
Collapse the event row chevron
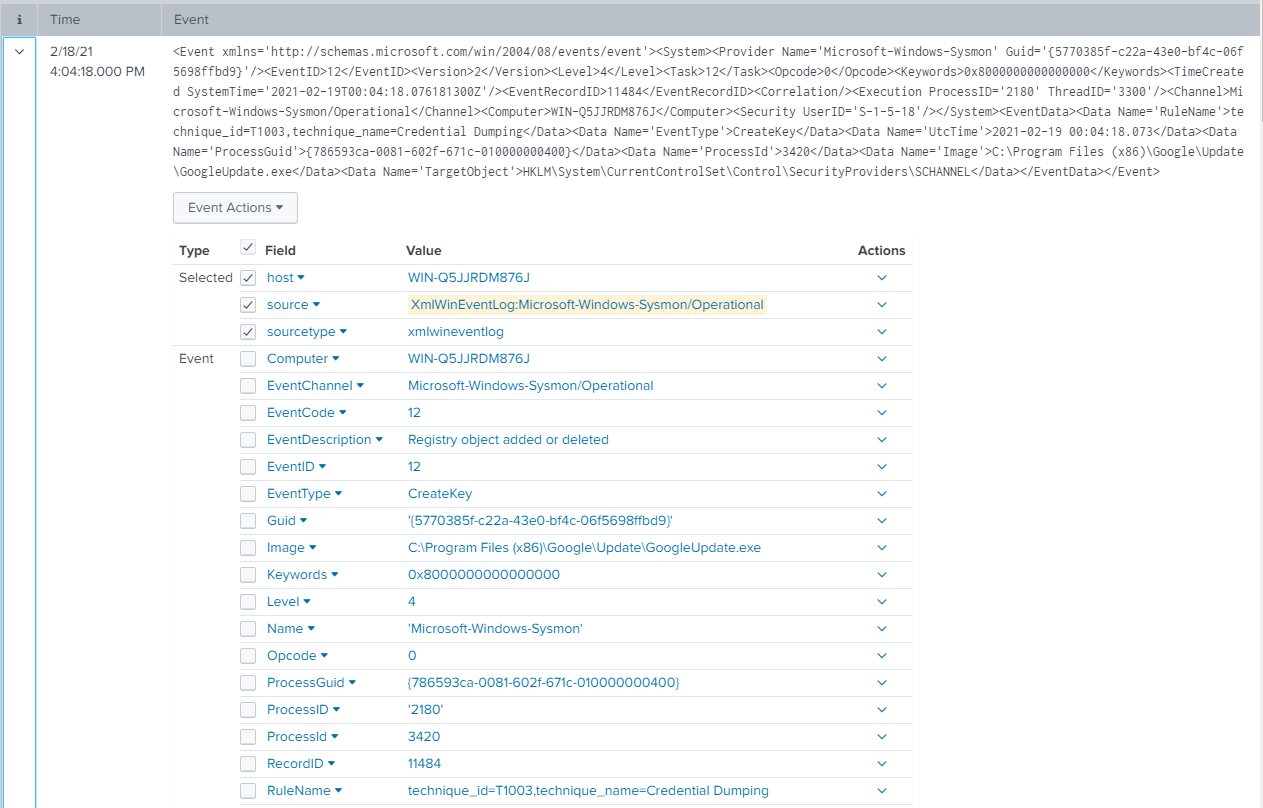[19, 53]
